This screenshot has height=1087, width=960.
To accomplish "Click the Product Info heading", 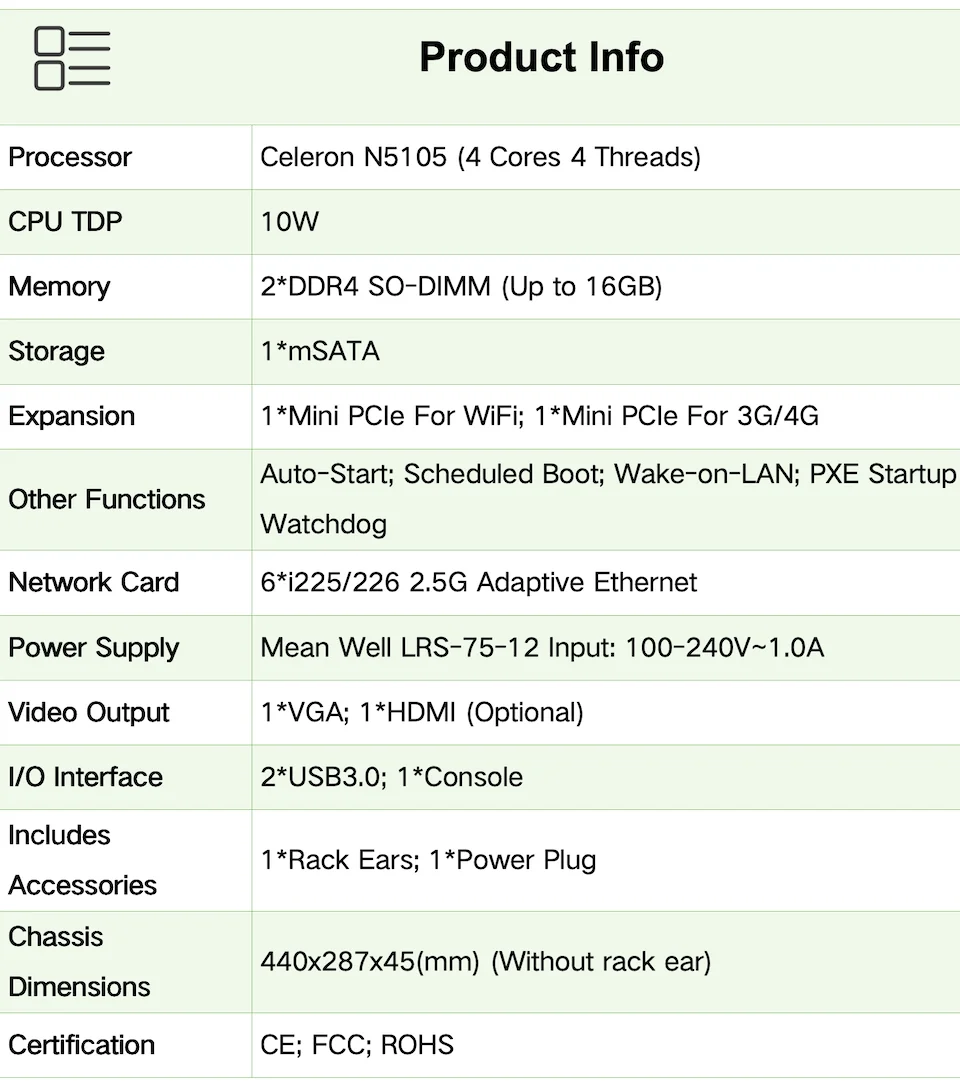I will click(x=541, y=57).
